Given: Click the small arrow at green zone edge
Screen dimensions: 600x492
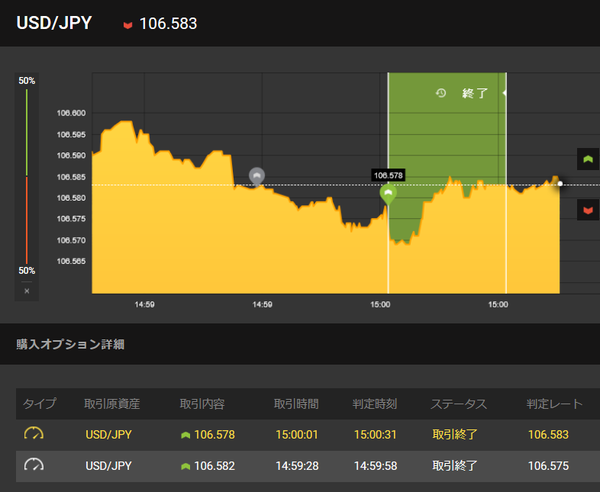Looking at the screenshot, I should [x=504, y=93].
